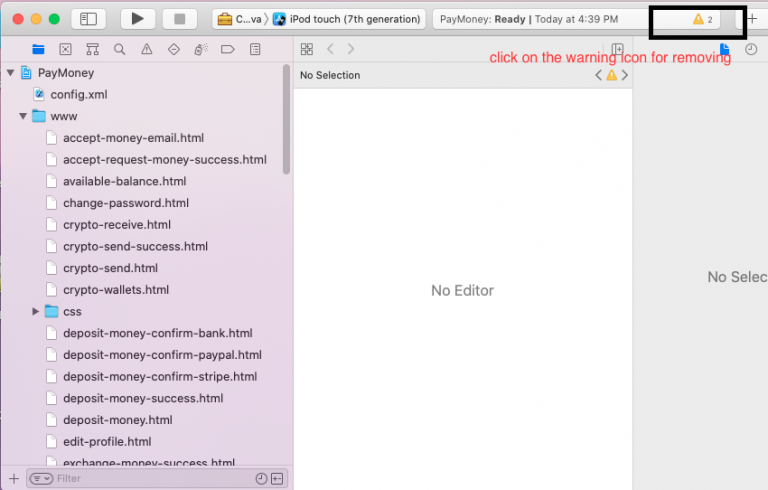Open the related items grid menu
768x490 pixels.
point(307,49)
